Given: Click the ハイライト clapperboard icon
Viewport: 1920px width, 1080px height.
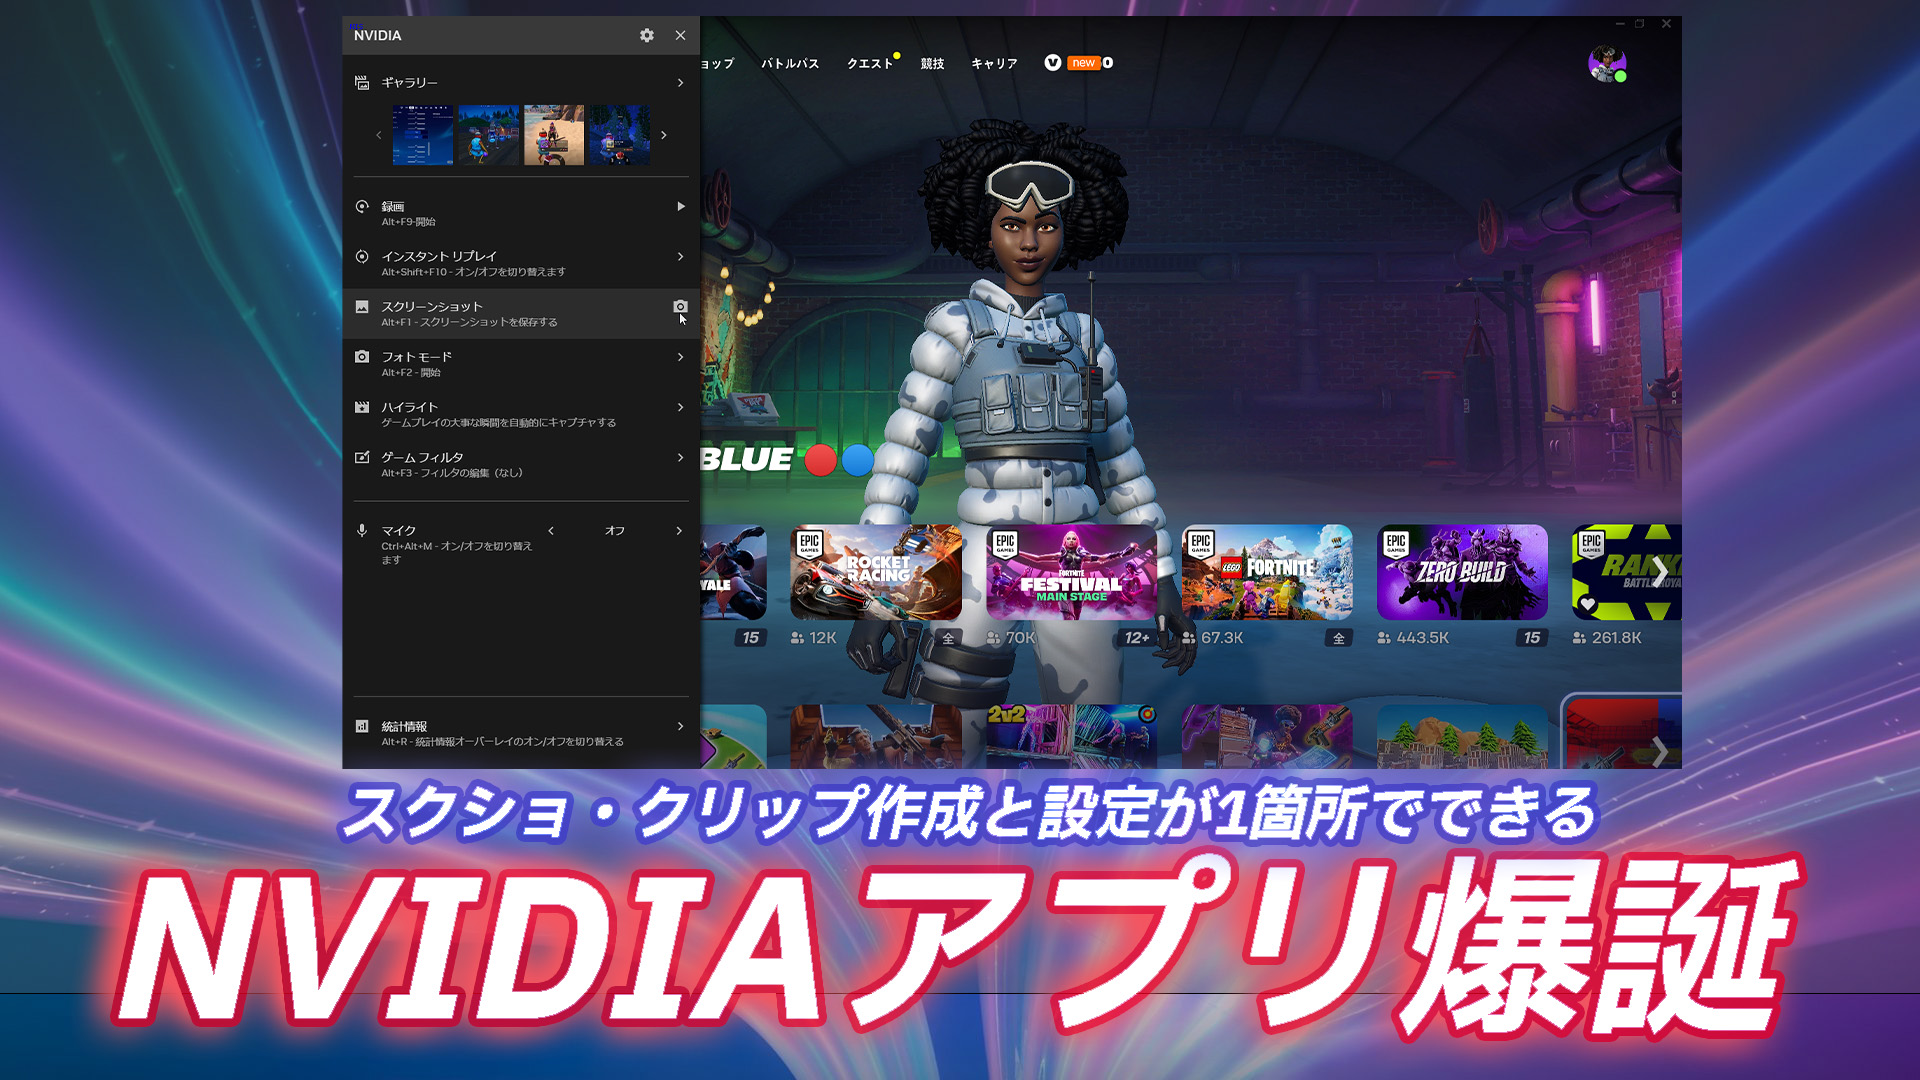Looking at the screenshot, I should click(362, 407).
